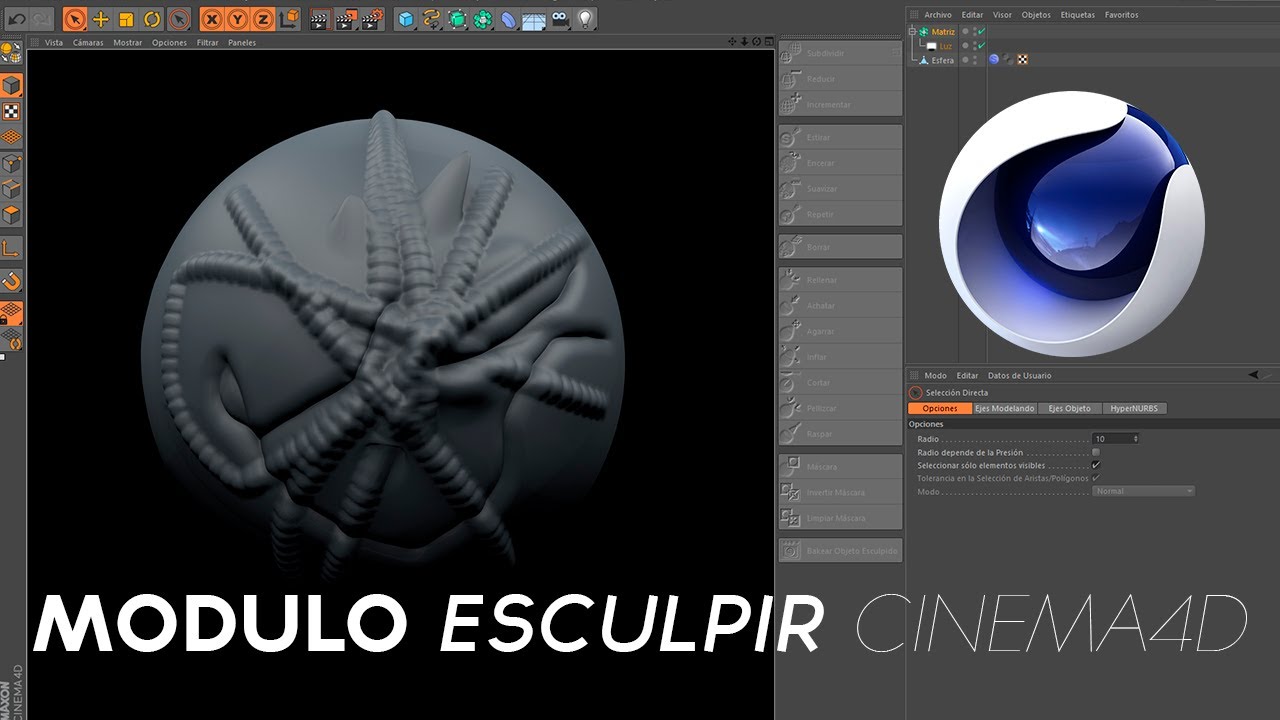Add a camera object
1280x720 pixels.
pyautogui.click(x=560, y=18)
